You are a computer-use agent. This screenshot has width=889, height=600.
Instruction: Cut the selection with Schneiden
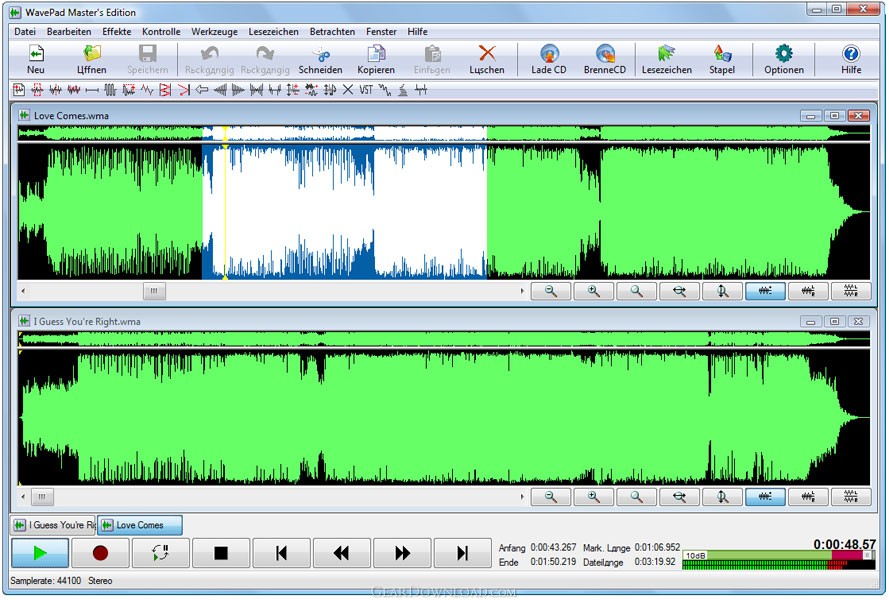[320, 59]
